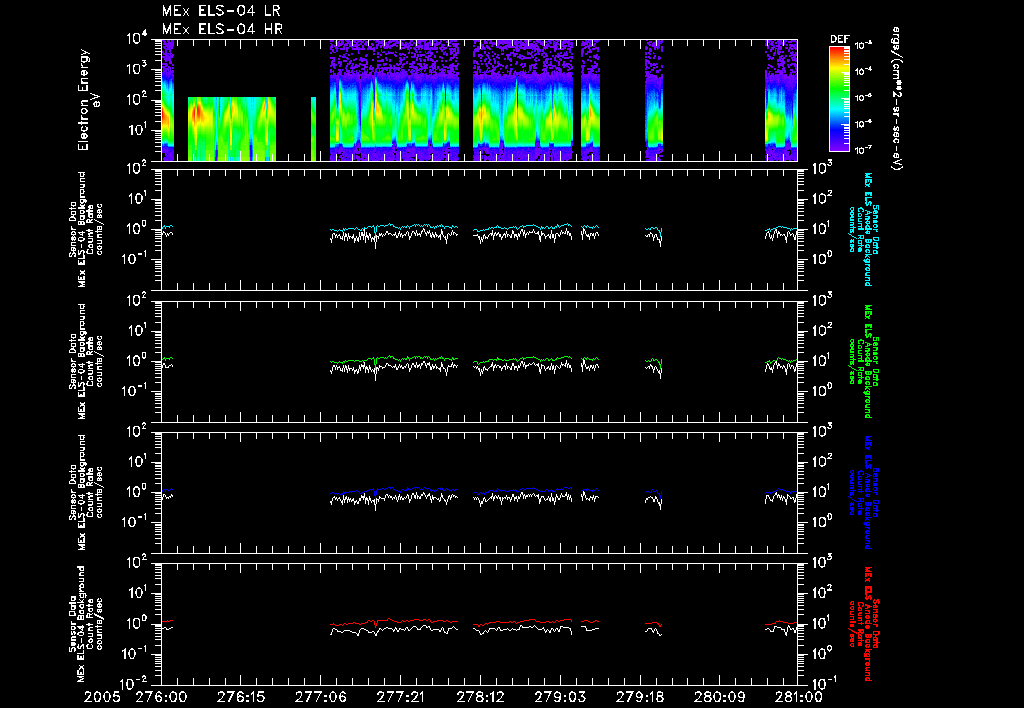Click the 278:12 time axis label
This screenshot has height=708, width=1024.
[479, 697]
